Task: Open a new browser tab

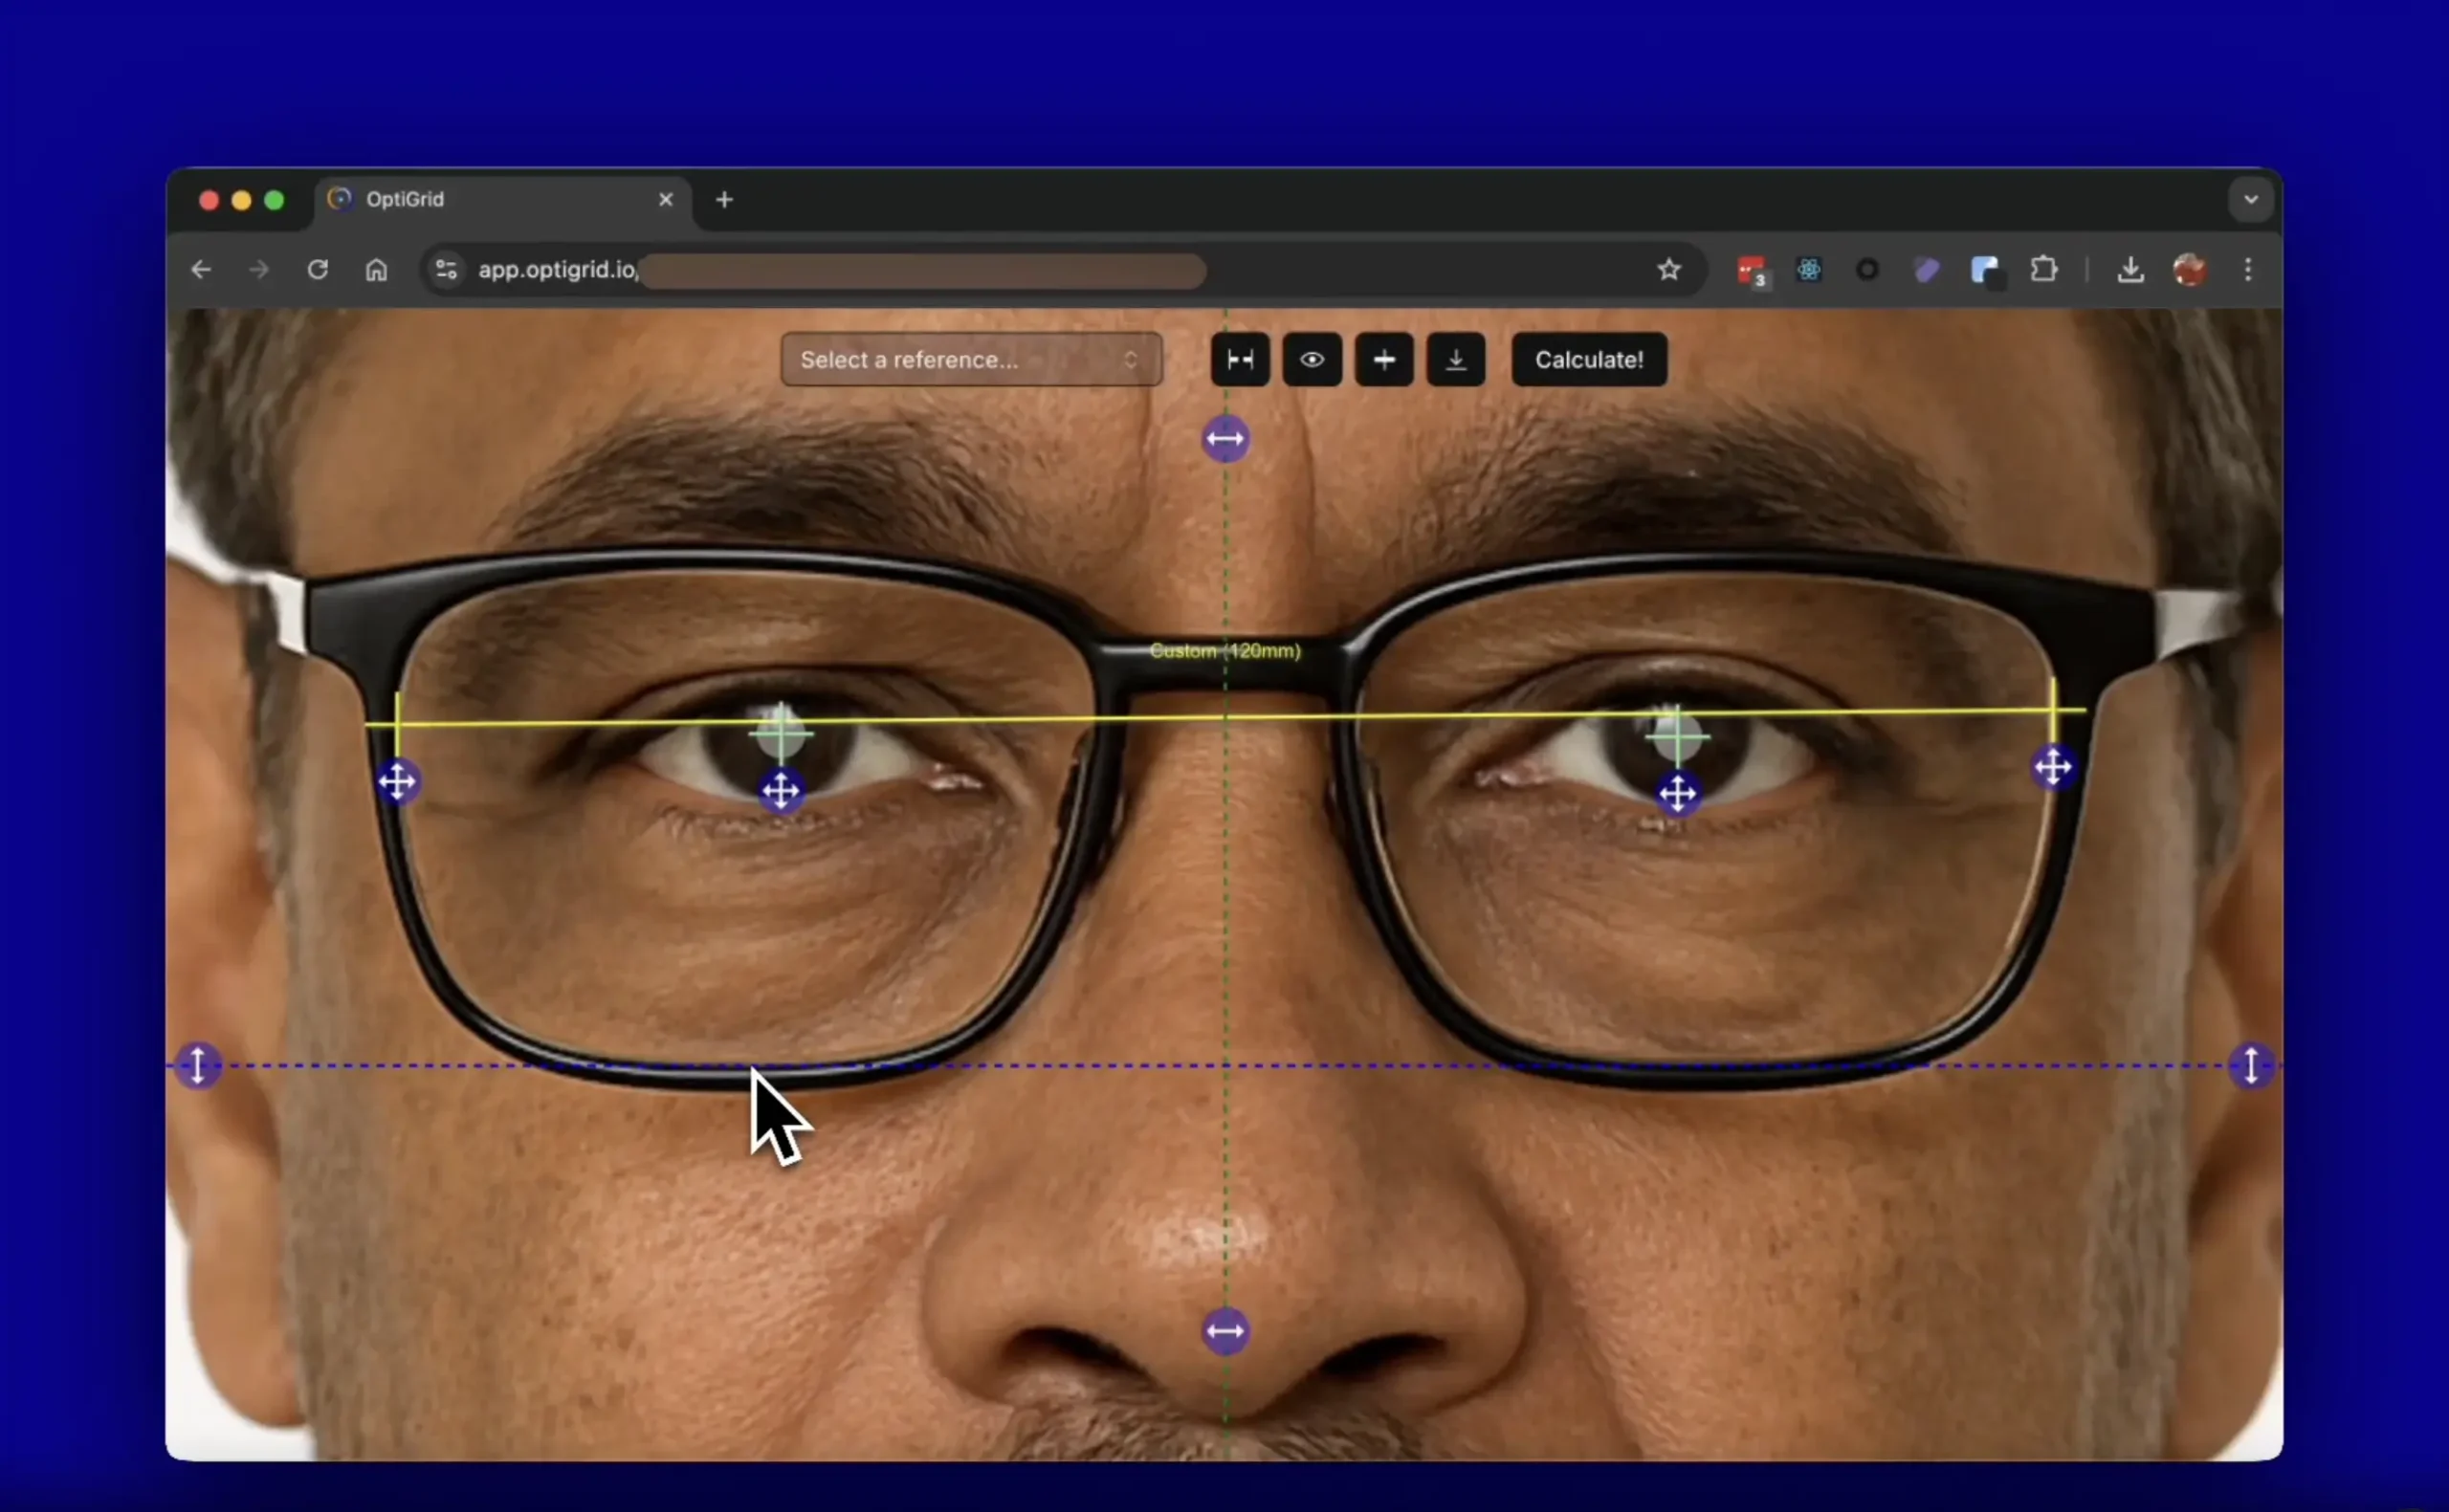Action: 724,200
